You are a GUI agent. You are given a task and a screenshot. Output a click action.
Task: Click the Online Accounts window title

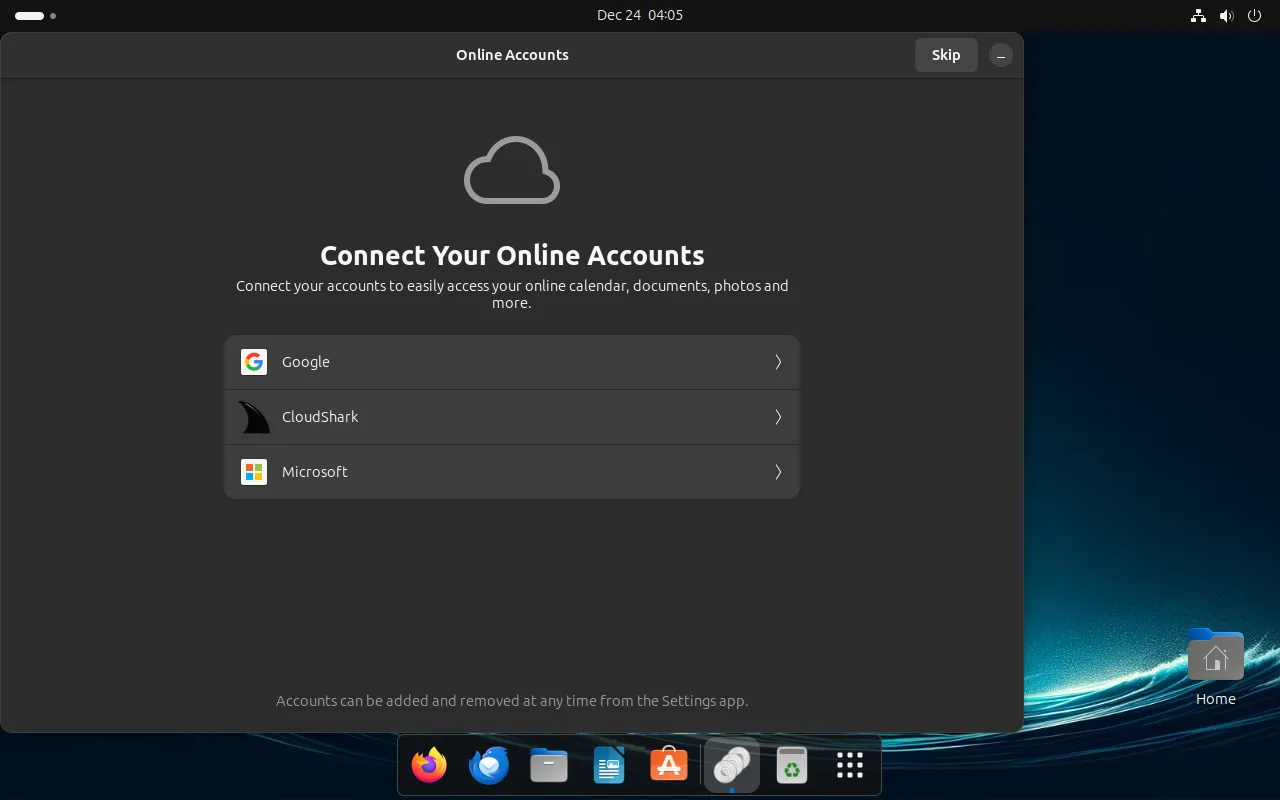tap(512, 55)
